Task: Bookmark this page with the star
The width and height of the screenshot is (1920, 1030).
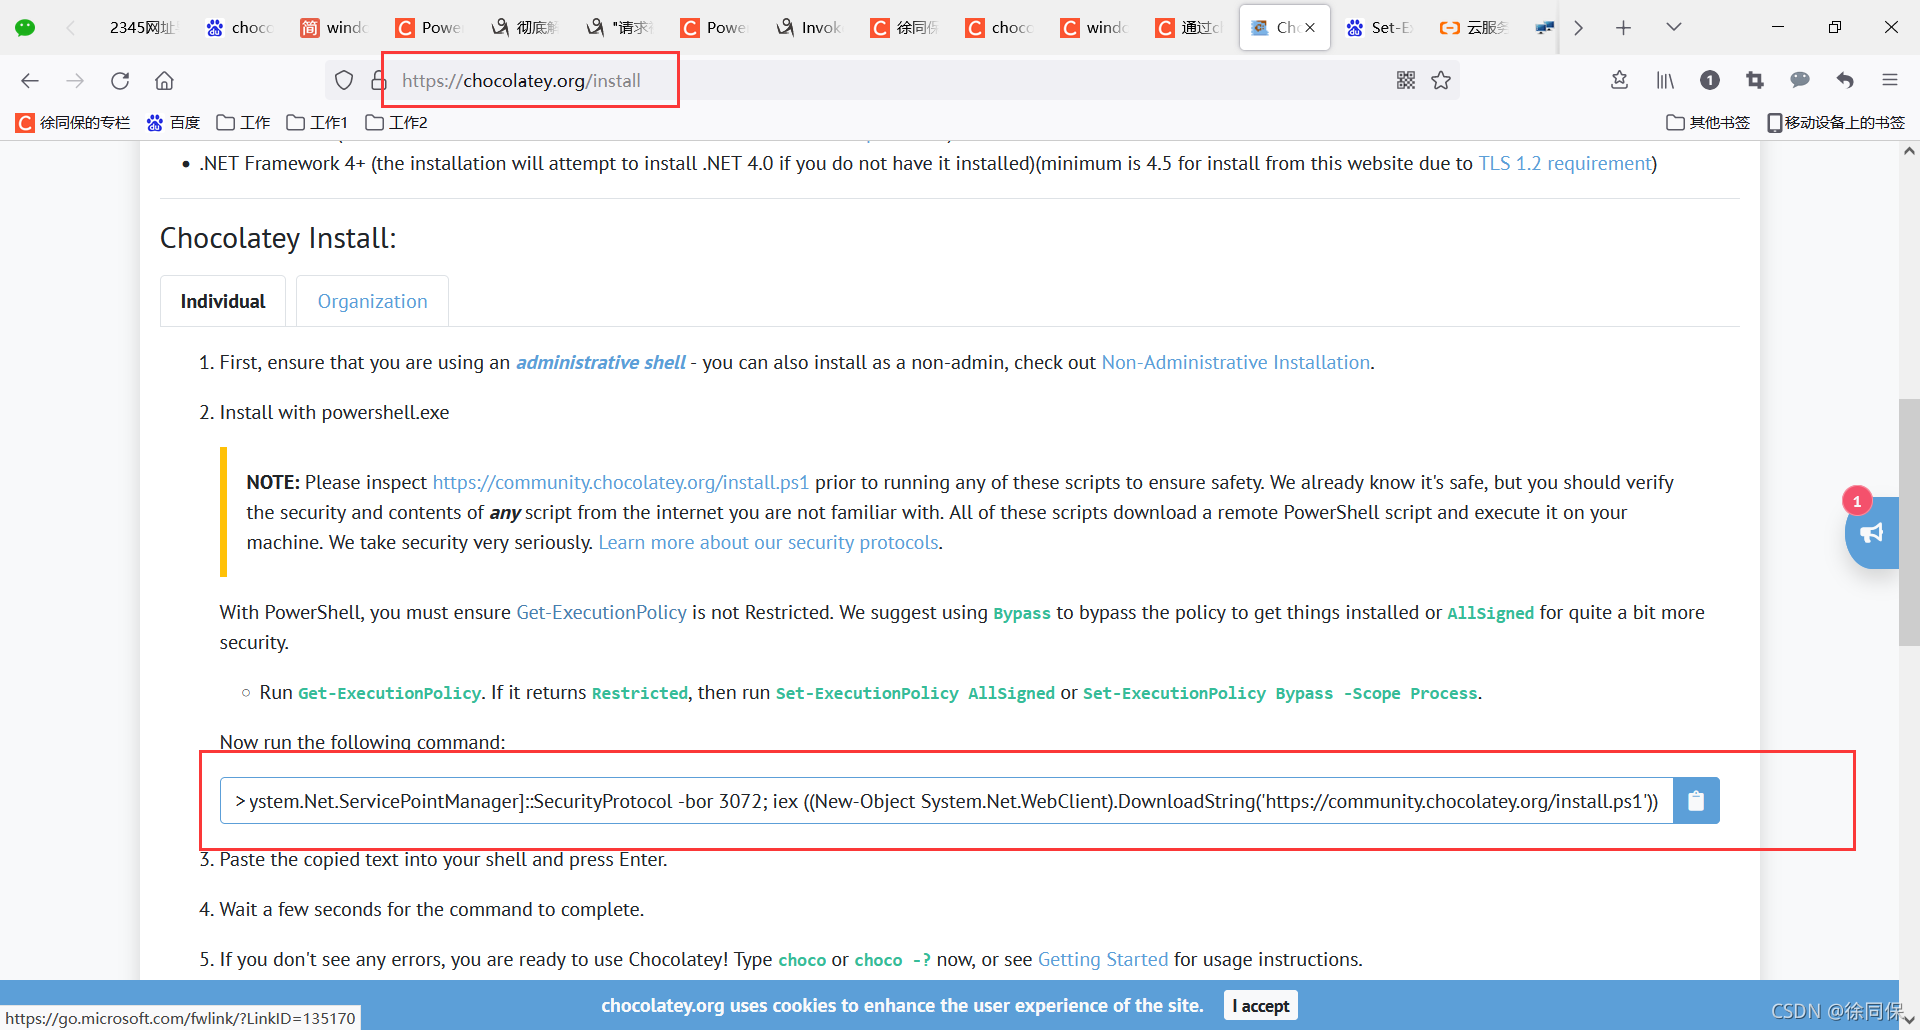Action: (x=1441, y=81)
